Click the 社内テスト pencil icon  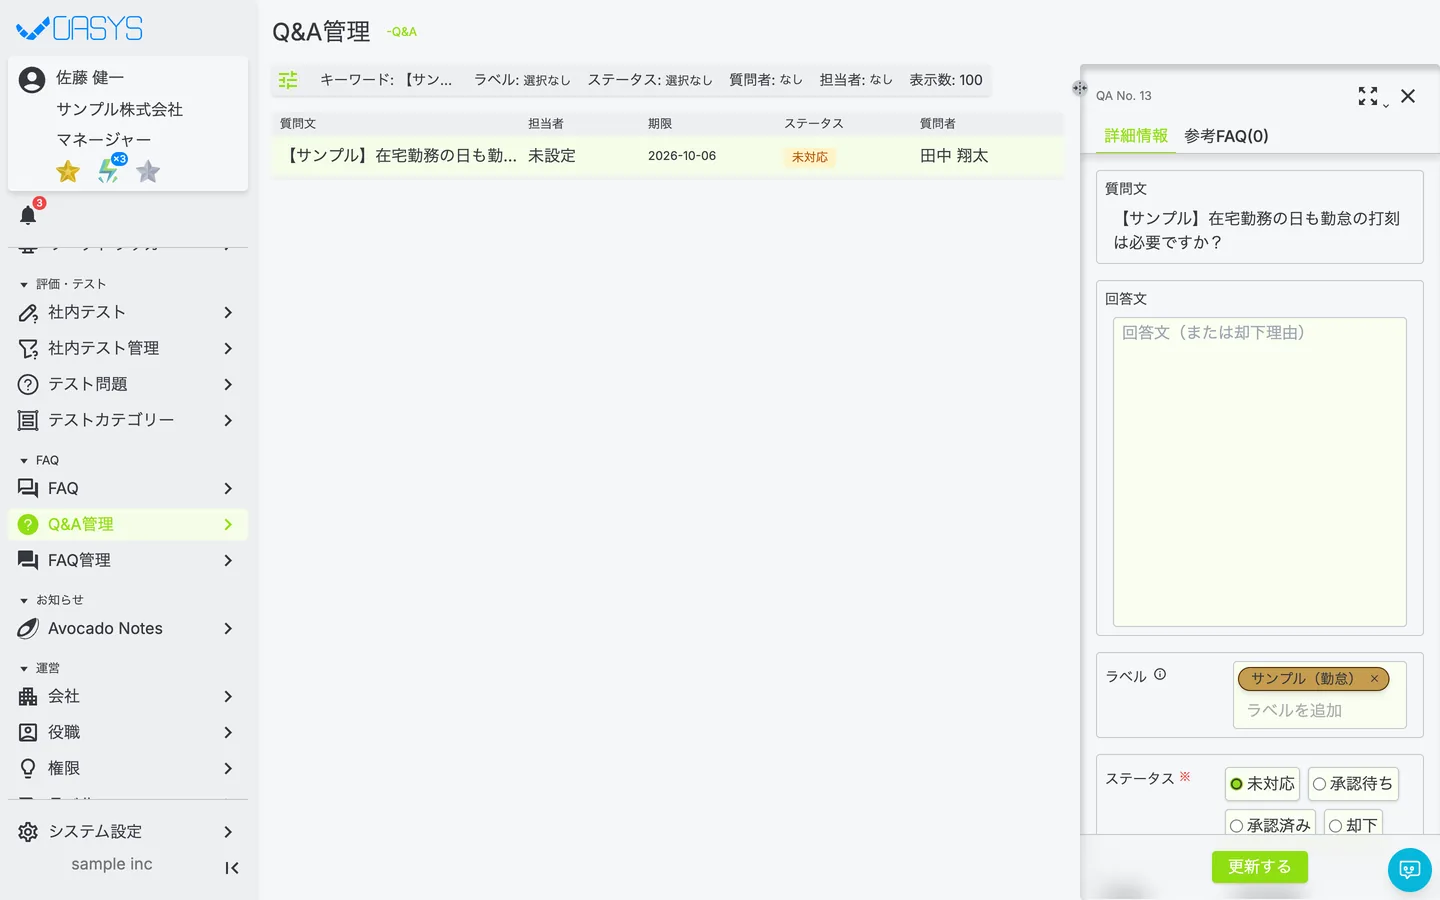[x=28, y=313]
